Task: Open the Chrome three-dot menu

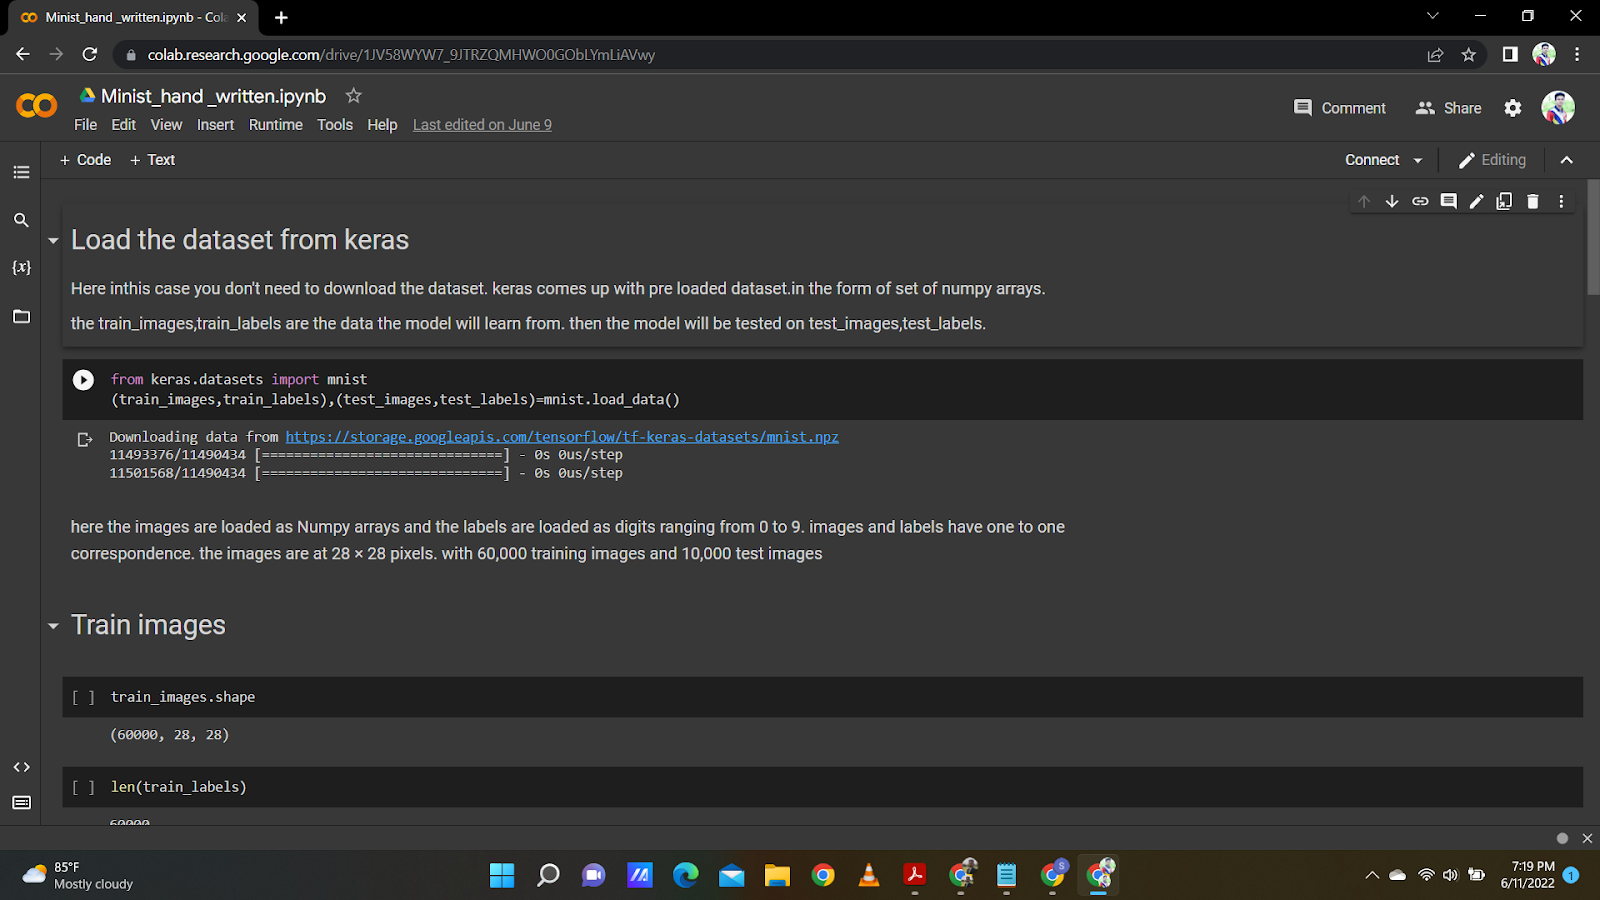Action: point(1577,55)
